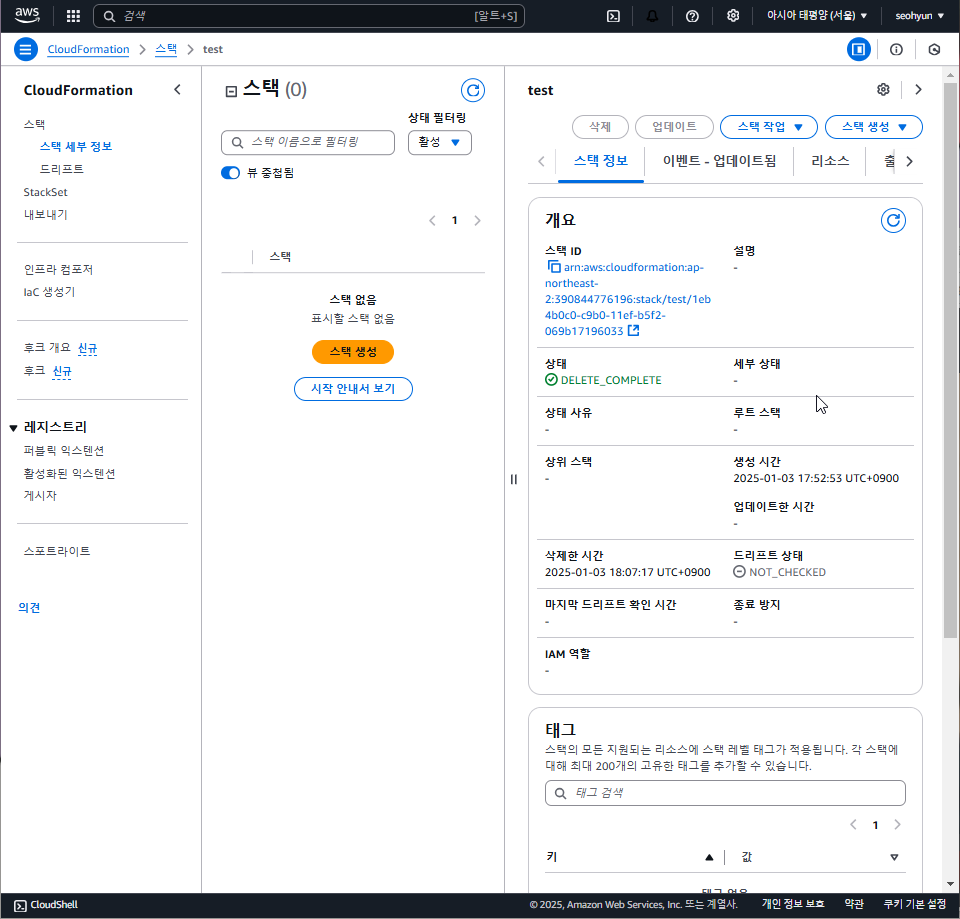This screenshot has width=960, height=919.
Task: Open the 의견 feedback link
Action: pos(29,607)
